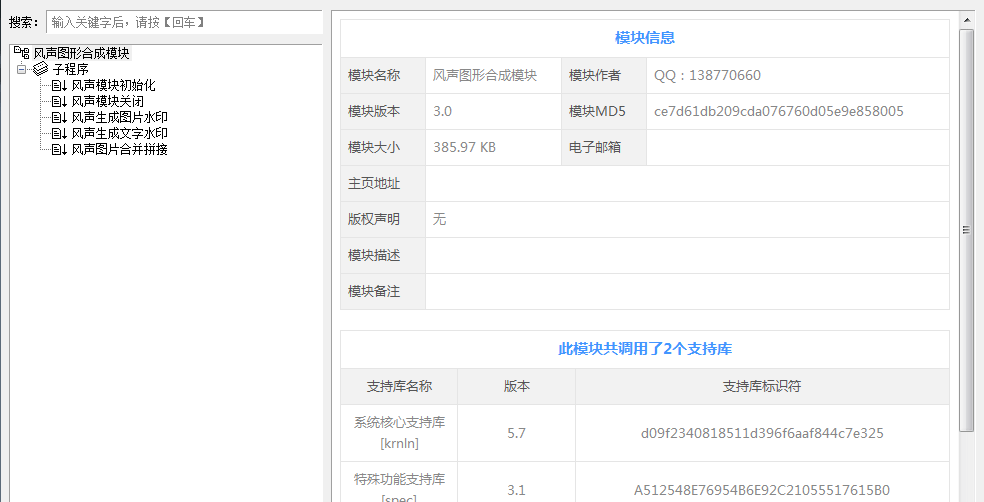The width and height of the screenshot is (984, 502).
Task: Select 风声生成文字水印 in the tree
Action: 119,134
